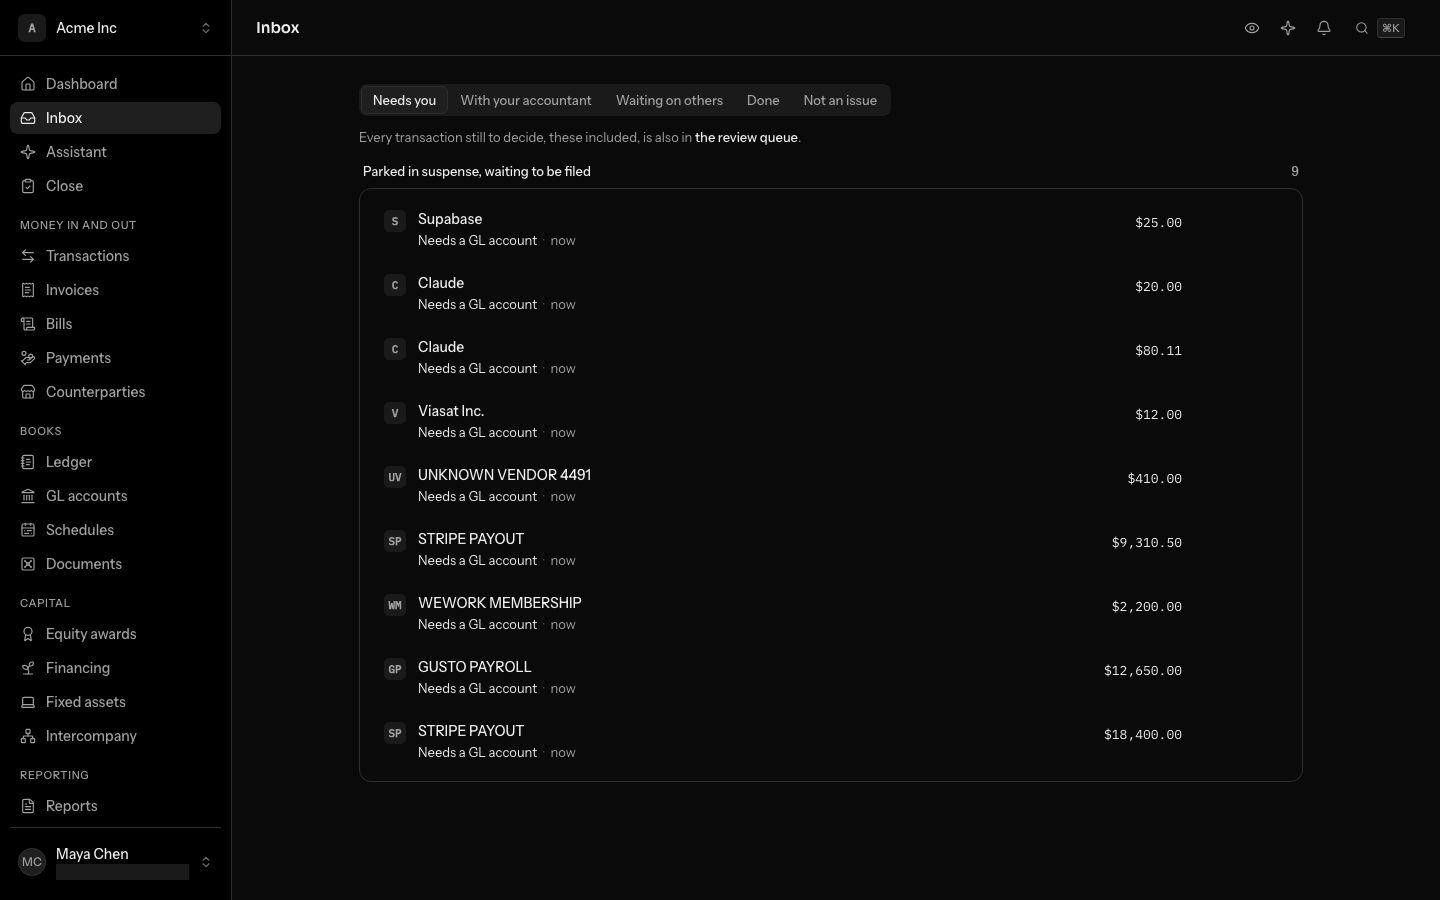Open the UNKNOWN VENDOR 4491 row

coord(830,485)
